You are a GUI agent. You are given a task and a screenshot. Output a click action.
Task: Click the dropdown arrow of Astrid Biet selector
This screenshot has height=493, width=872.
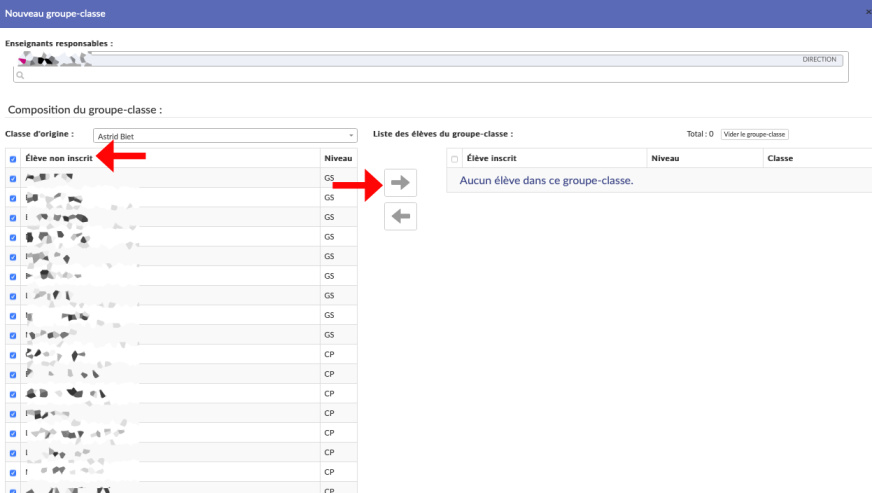[x=351, y=135]
